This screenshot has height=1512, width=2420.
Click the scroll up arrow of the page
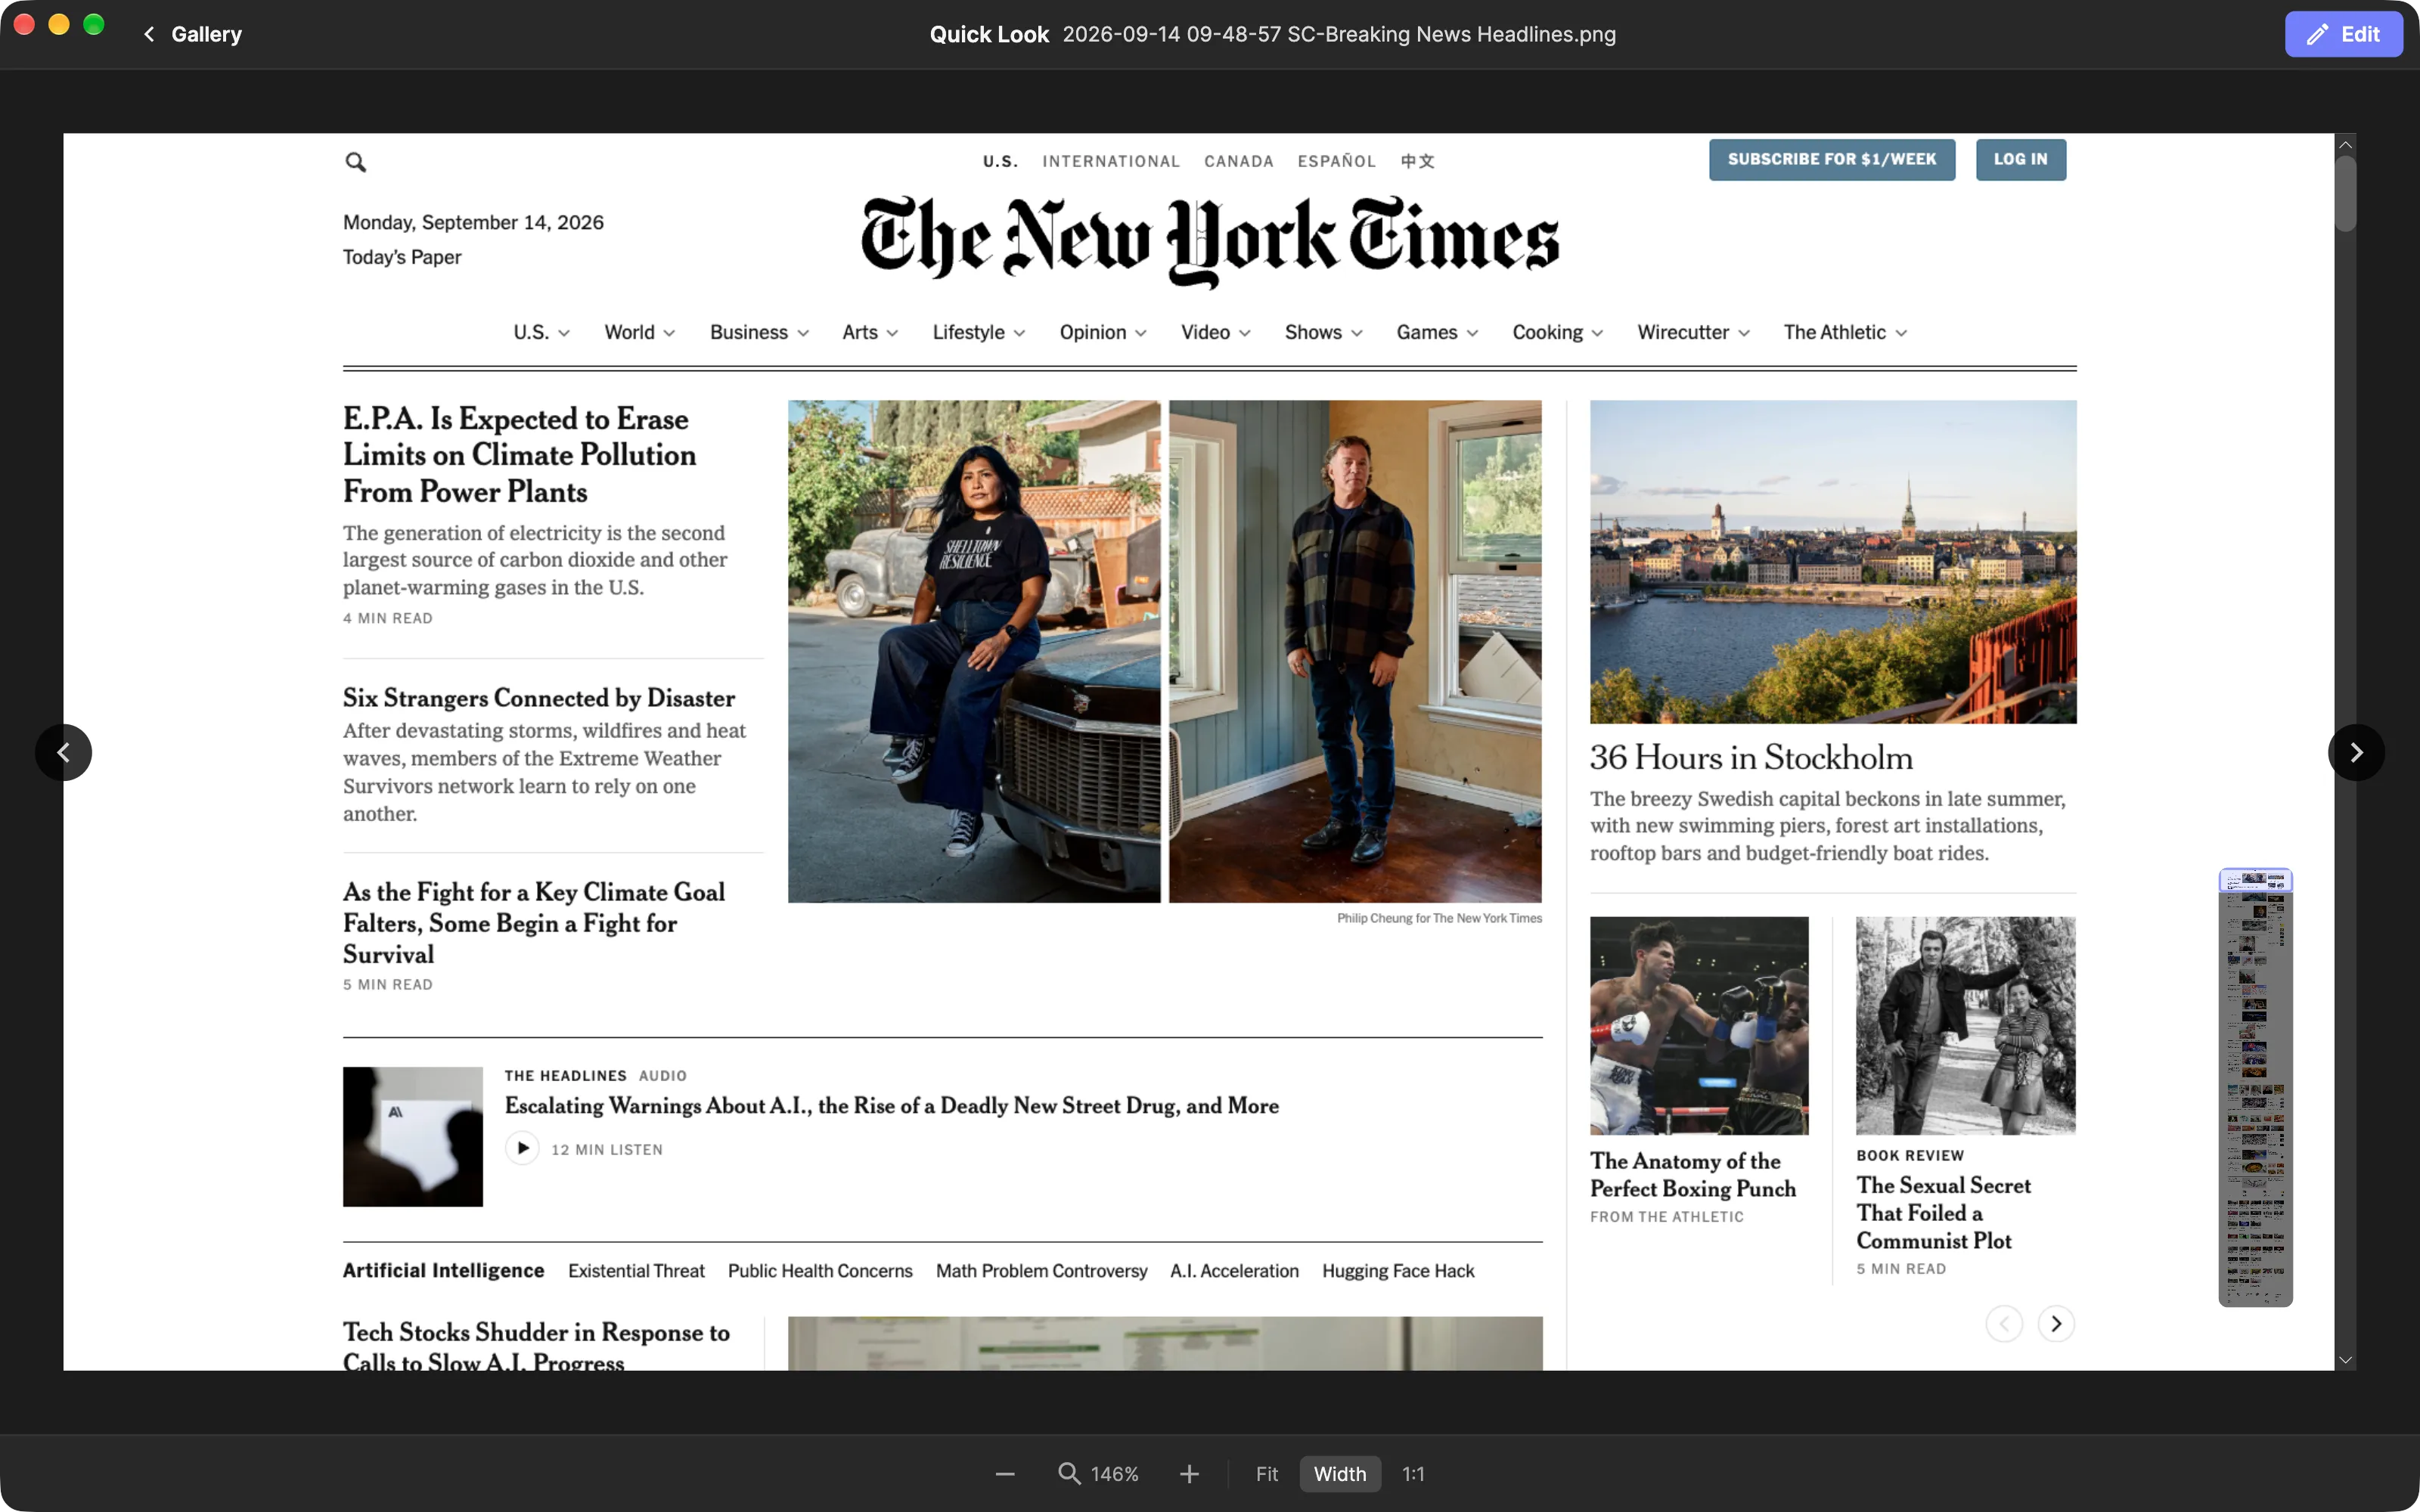pyautogui.click(x=2345, y=145)
